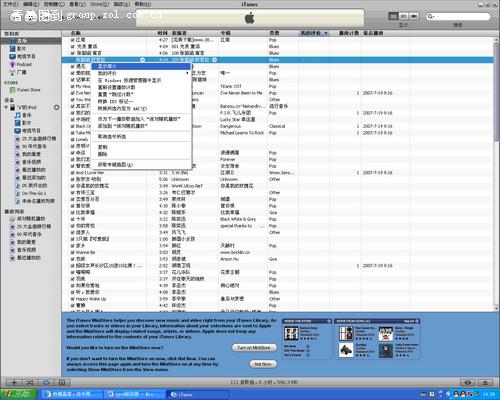Screen dimensions: 500x400
Task: Click the "Michael Learns To Rock" album cell
Action: (x=242, y=133)
